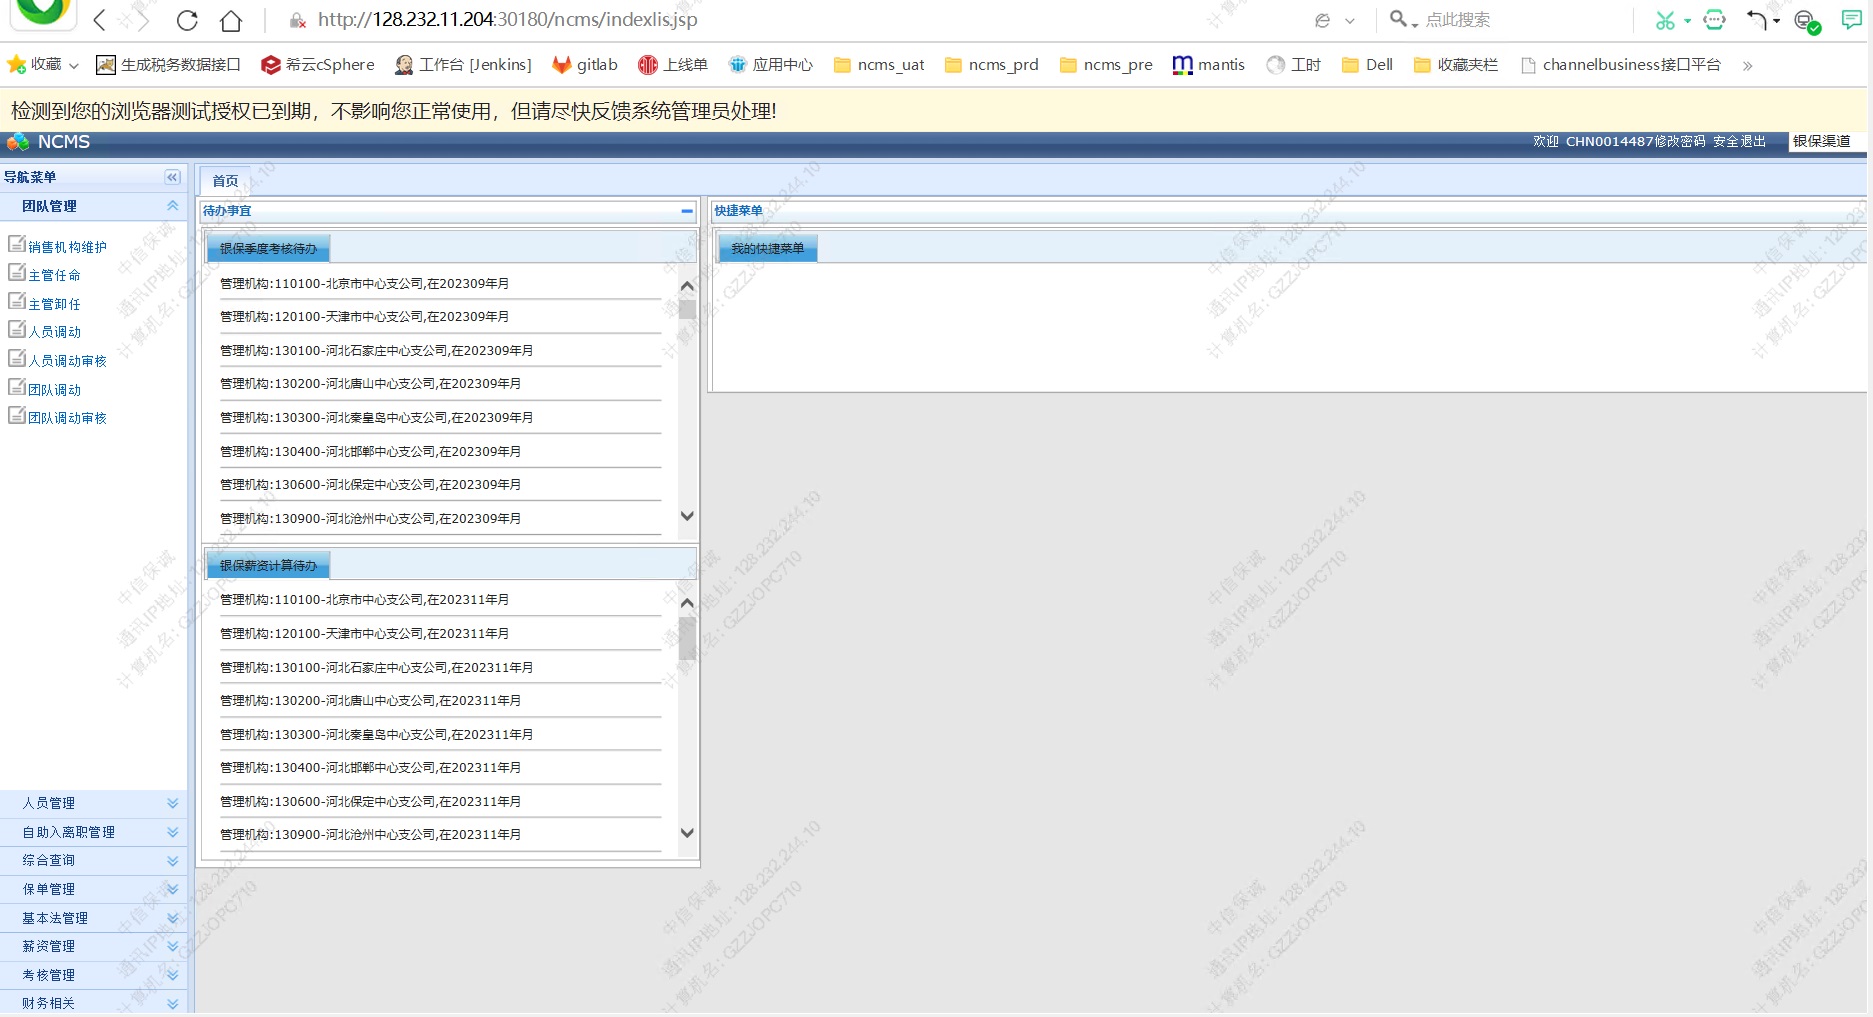Collapse the 团队管理 section
Viewport: 1873px width, 1017px height.
click(x=172, y=206)
